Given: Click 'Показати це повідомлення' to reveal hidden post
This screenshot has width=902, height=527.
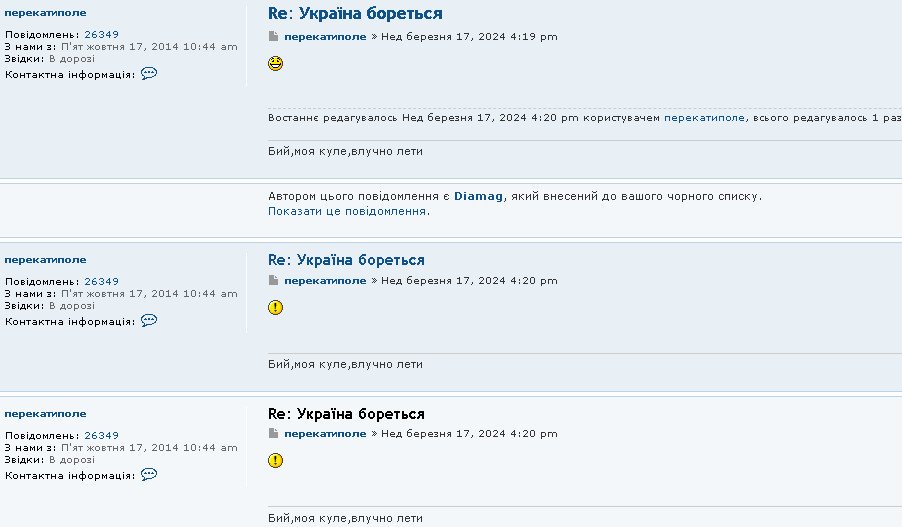Looking at the screenshot, I should [347, 211].
